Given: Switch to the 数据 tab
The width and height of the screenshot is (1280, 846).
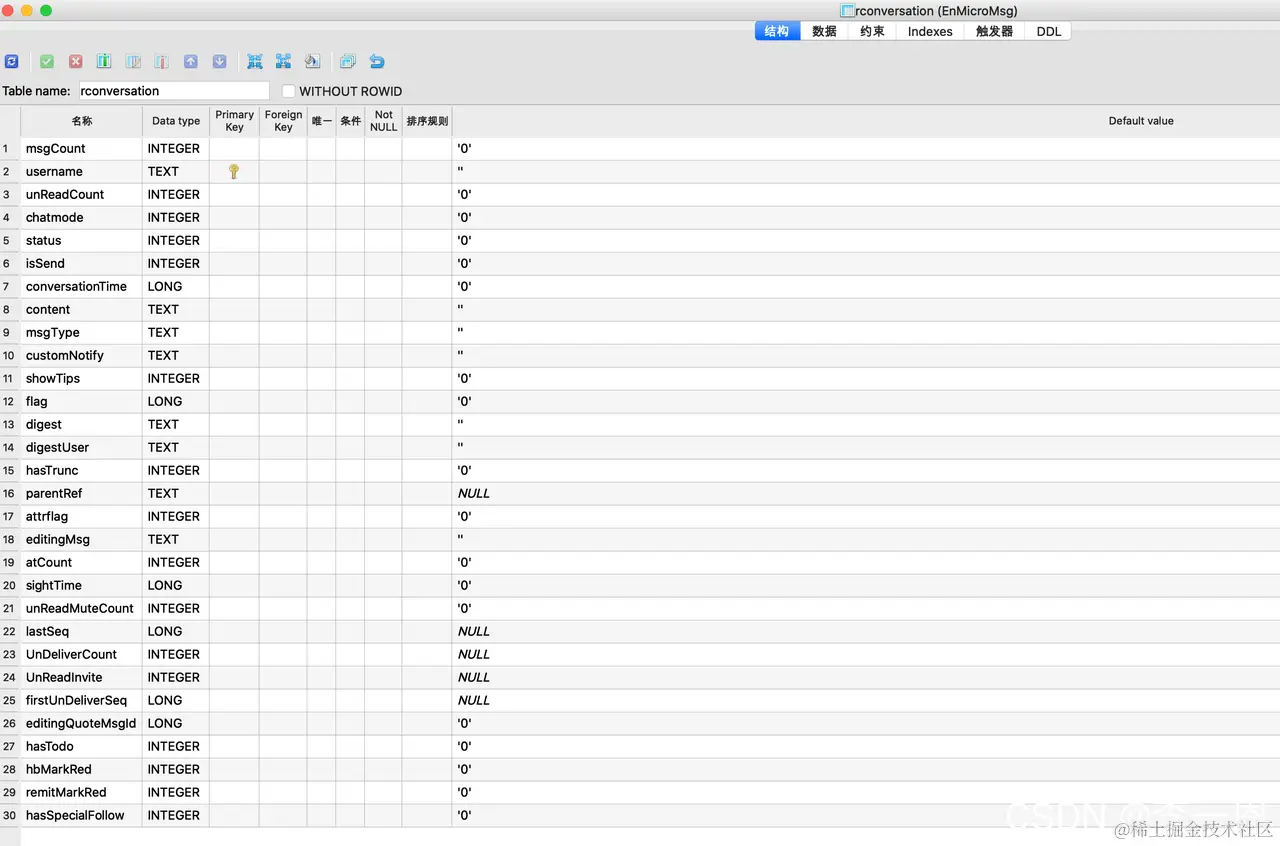Looking at the screenshot, I should 825,31.
